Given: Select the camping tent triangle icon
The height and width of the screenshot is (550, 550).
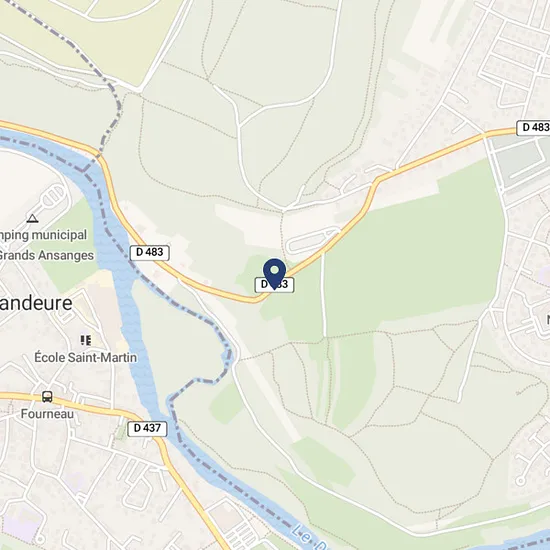Looking at the screenshot, I should (x=33, y=219).
